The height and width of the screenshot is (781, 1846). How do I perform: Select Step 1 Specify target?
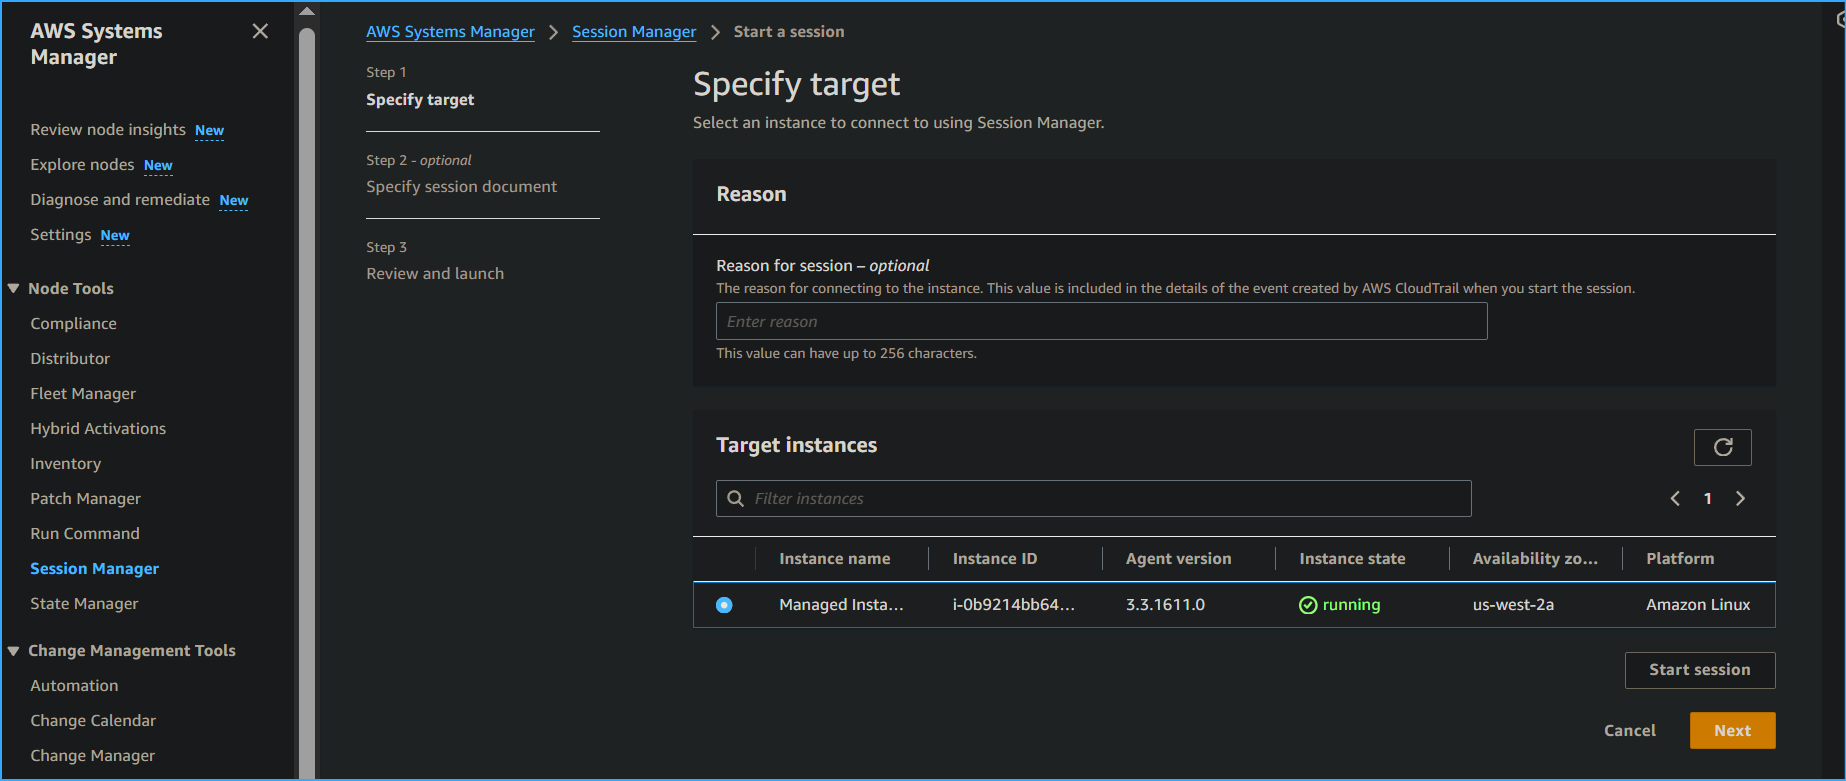click(x=420, y=100)
